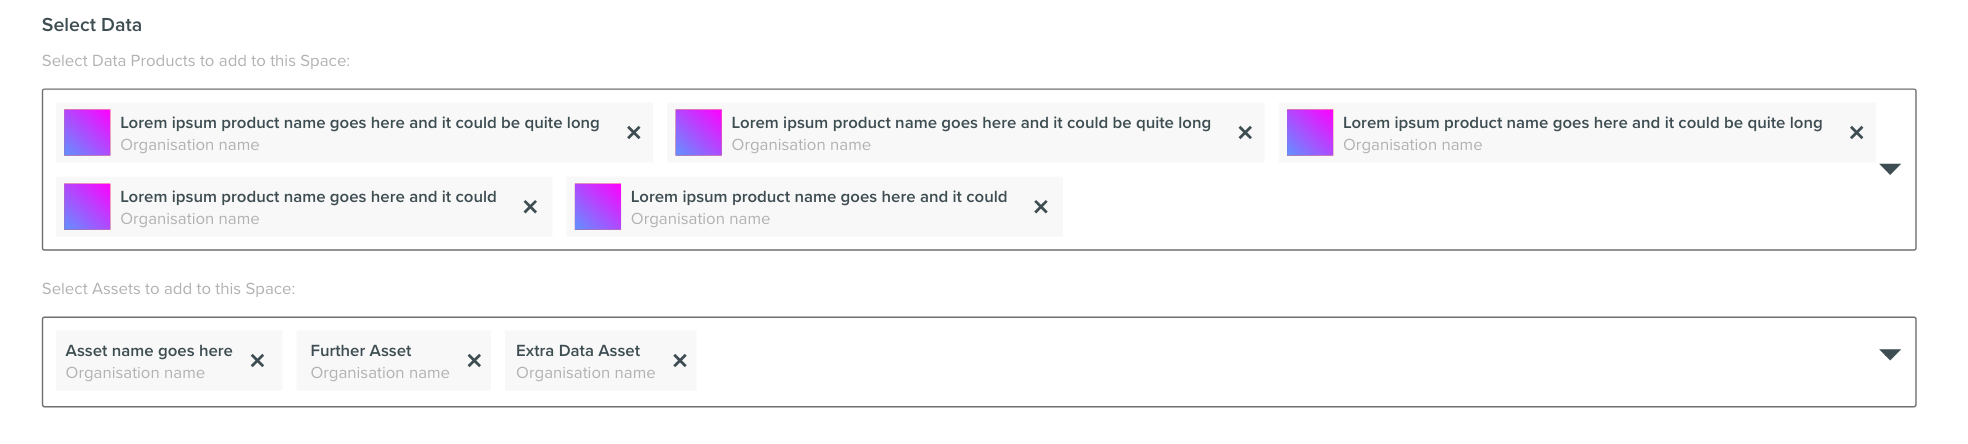Viewport: 1968px width, 444px height.
Task: Remove second short product chip in second row
Action: tap(1040, 207)
